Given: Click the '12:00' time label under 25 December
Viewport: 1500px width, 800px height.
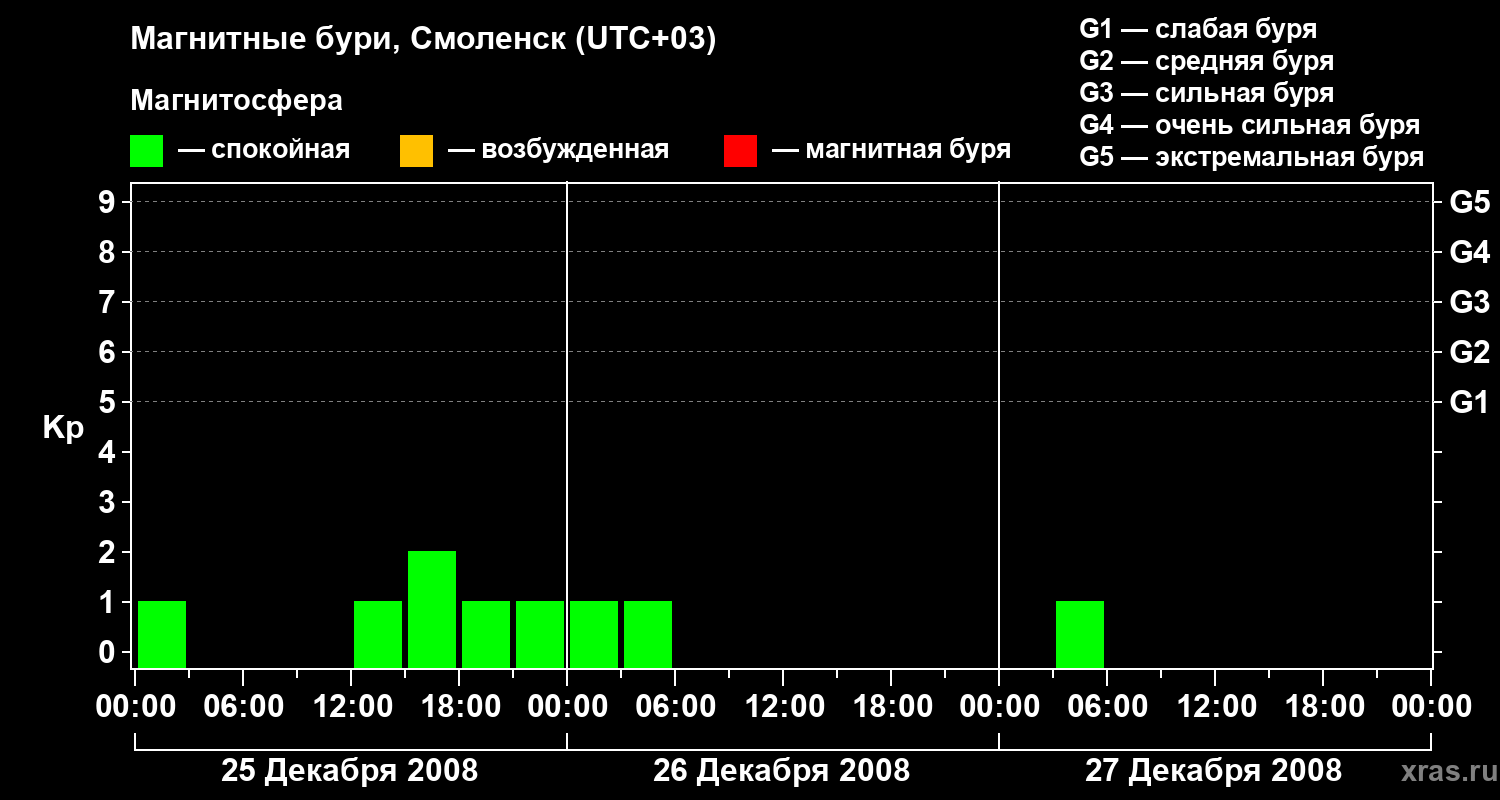Looking at the screenshot, I should [x=351, y=707].
